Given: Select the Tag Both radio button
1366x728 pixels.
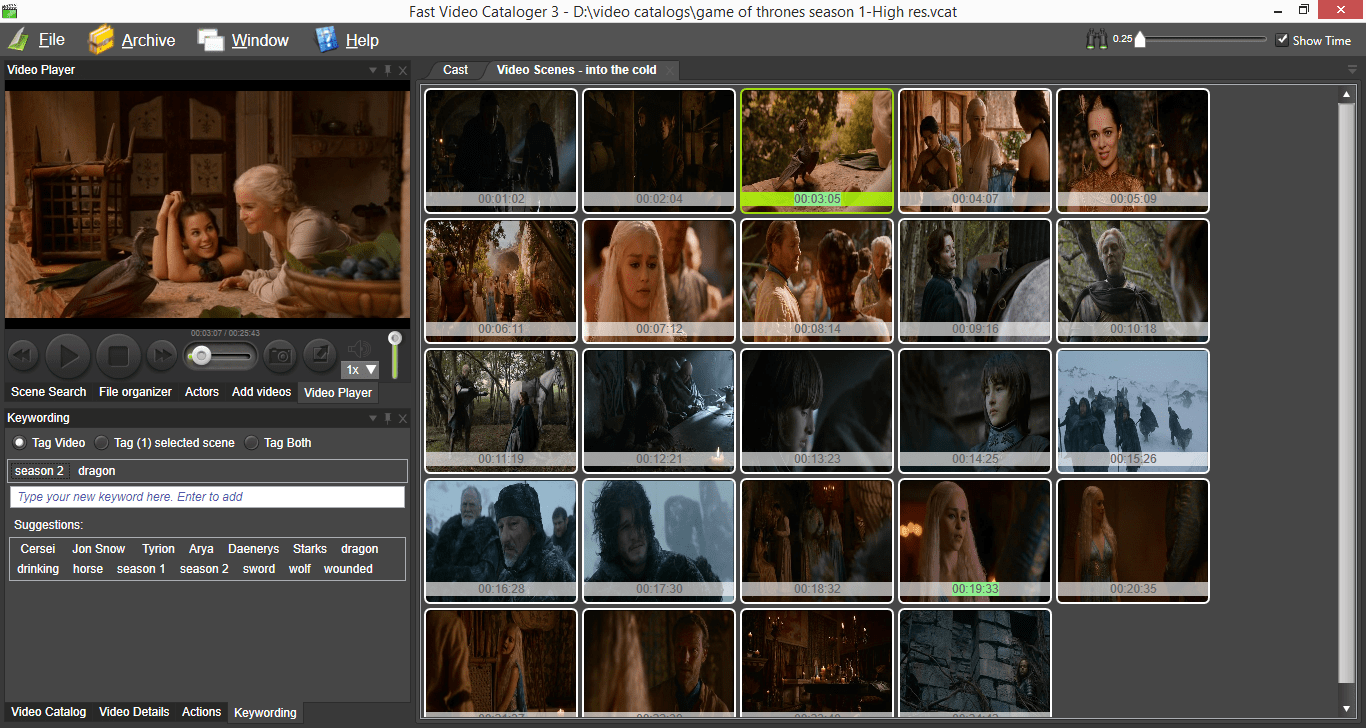Looking at the screenshot, I should [x=251, y=443].
